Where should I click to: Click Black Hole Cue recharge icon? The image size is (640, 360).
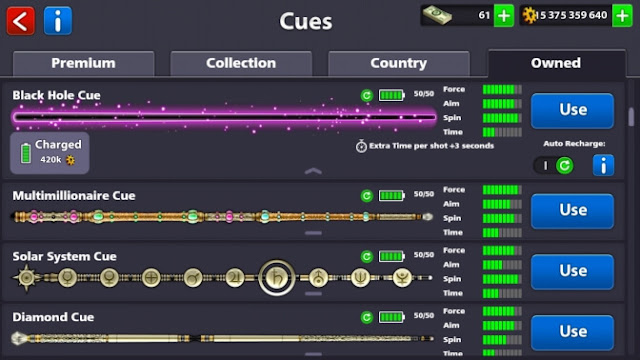[x=367, y=96]
